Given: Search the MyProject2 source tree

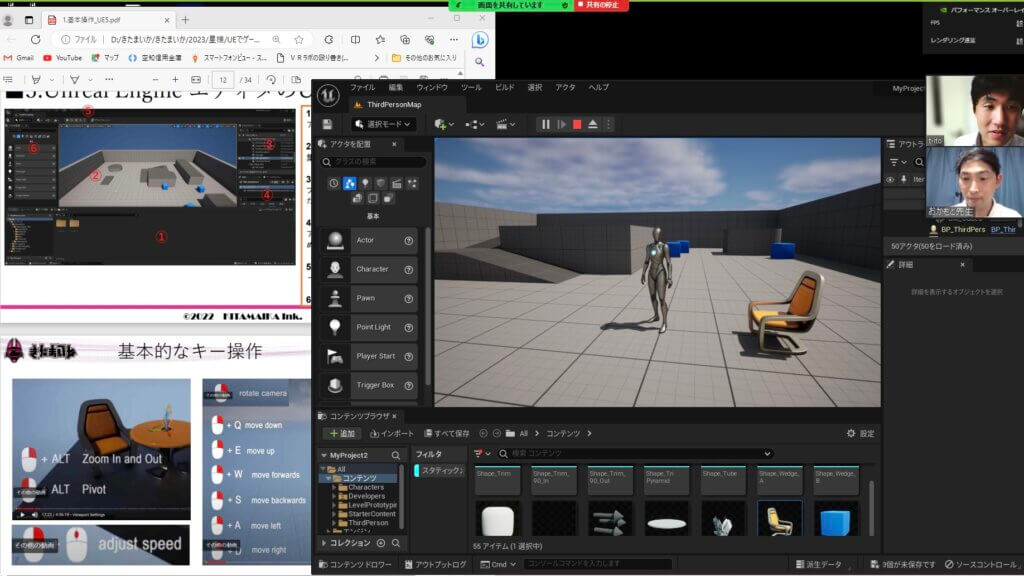Looking at the screenshot, I should tap(396, 455).
